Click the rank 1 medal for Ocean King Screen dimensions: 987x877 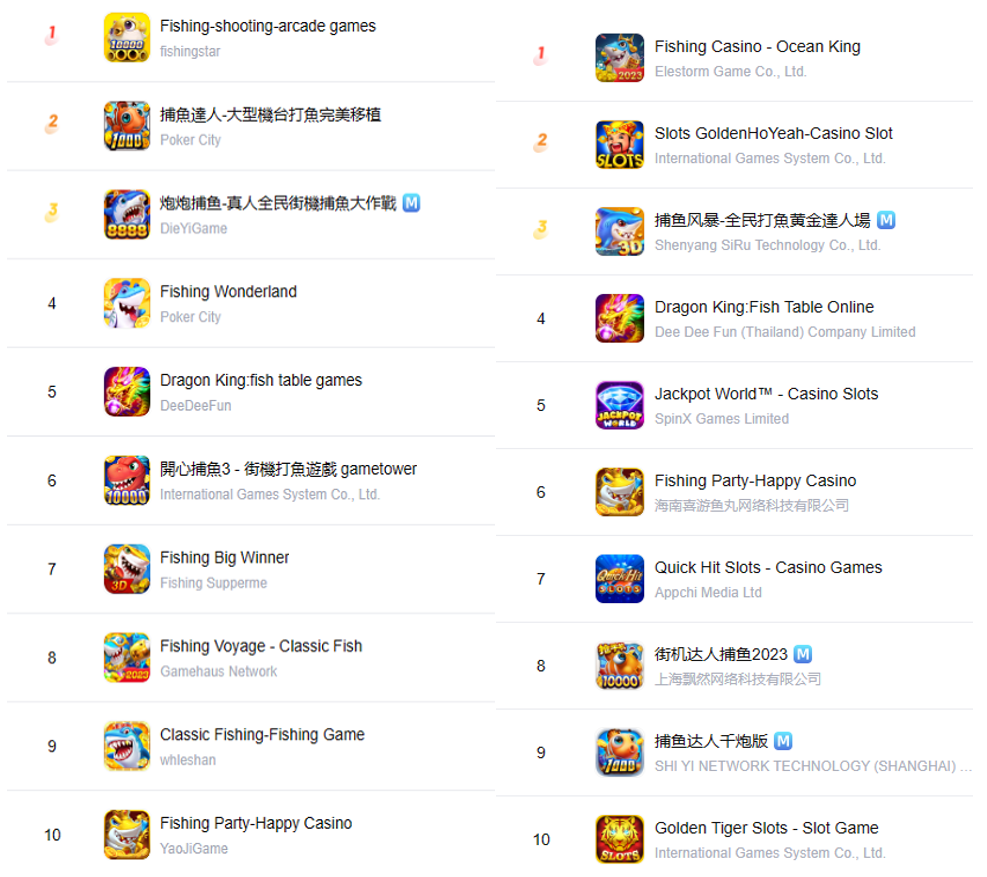click(x=541, y=55)
